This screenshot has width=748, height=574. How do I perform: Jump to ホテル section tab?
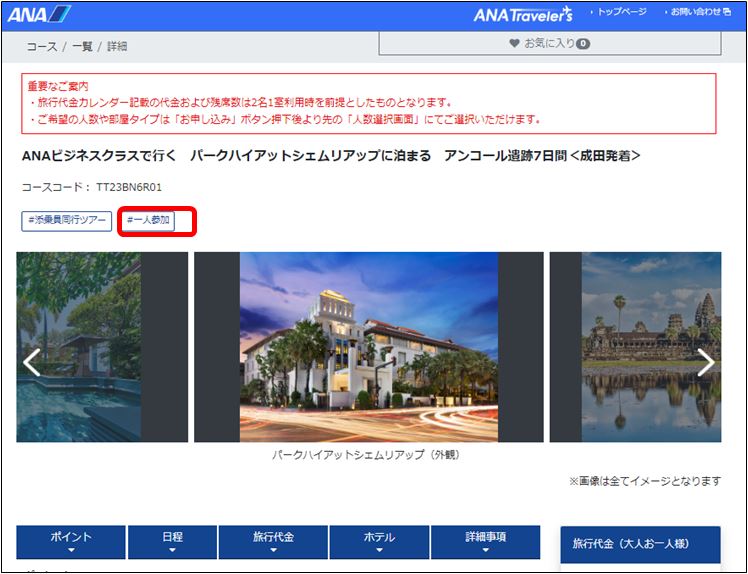379,542
